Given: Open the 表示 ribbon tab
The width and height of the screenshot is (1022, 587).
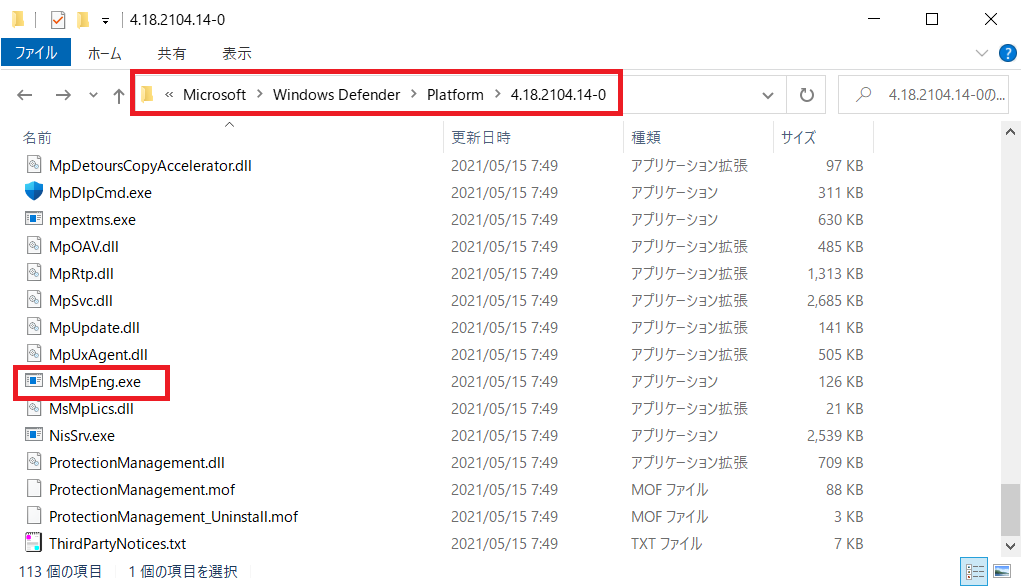Looking at the screenshot, I should click(237, 53).
